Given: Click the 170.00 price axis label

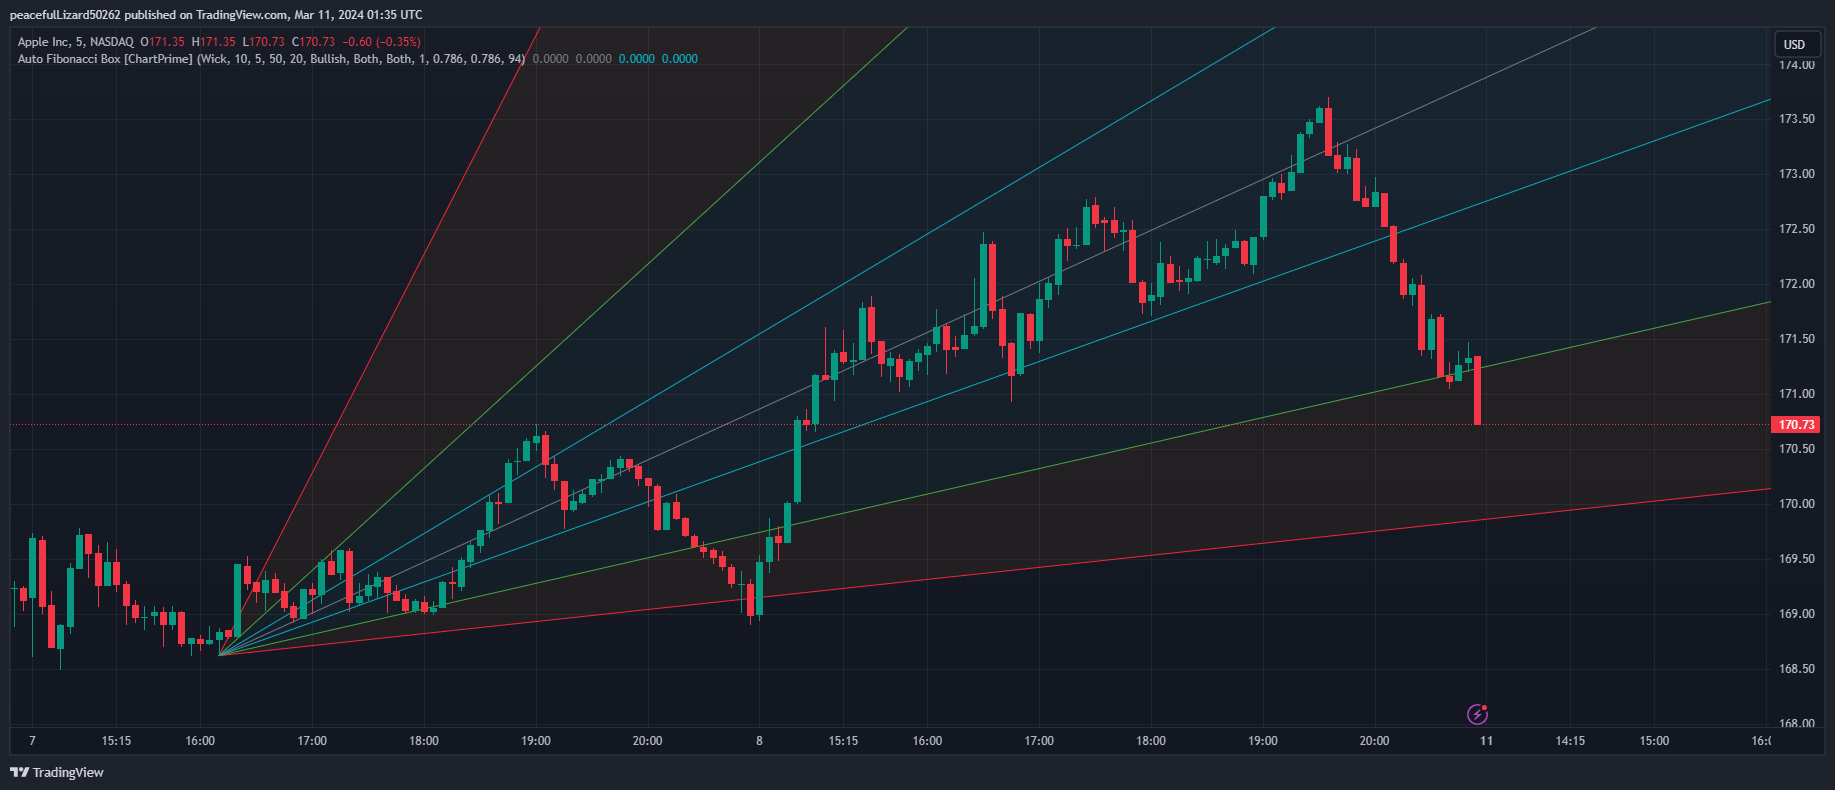Looking at the screenshot, I should tap(1797, 504).
